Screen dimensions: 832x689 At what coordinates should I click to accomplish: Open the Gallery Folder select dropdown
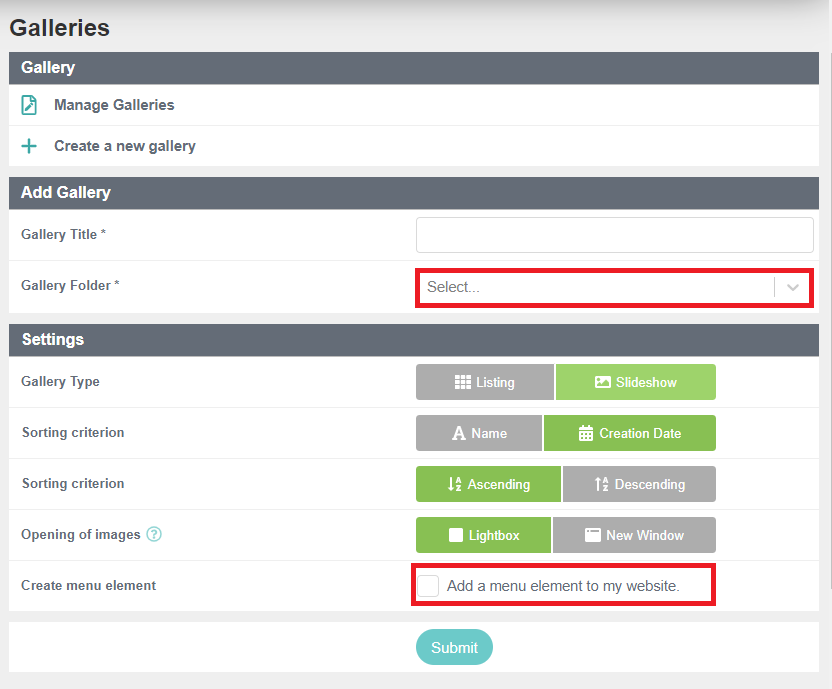[614, 287]
